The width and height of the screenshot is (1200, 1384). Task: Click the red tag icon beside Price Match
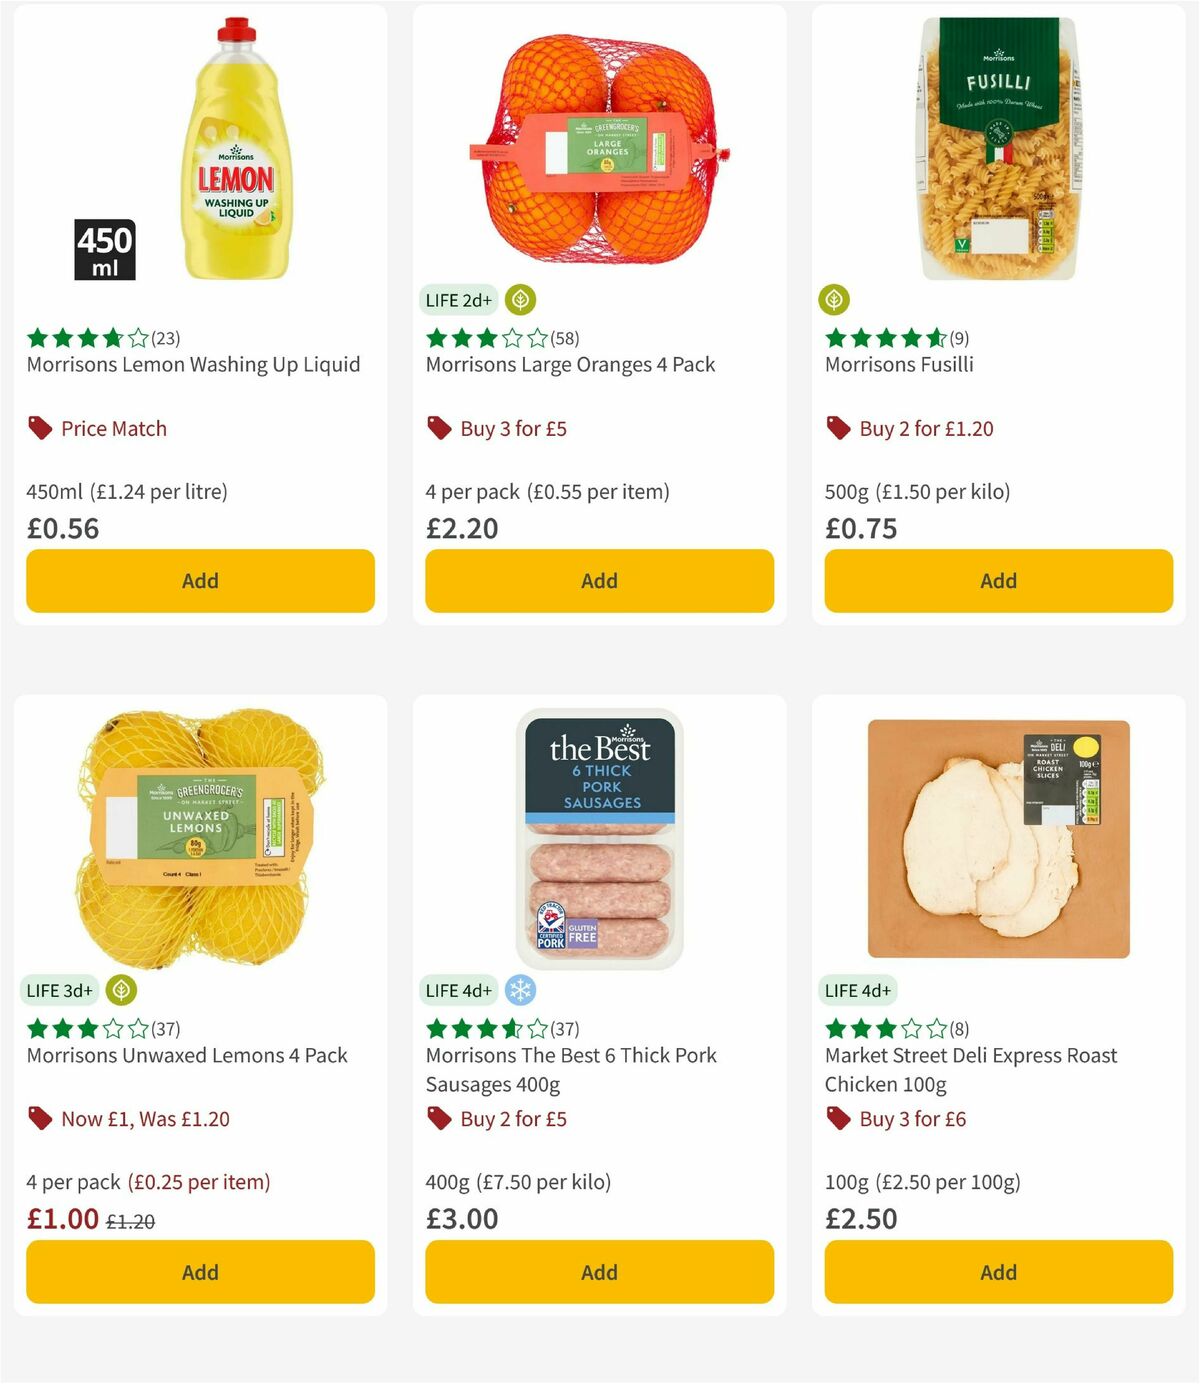(41, 428)
